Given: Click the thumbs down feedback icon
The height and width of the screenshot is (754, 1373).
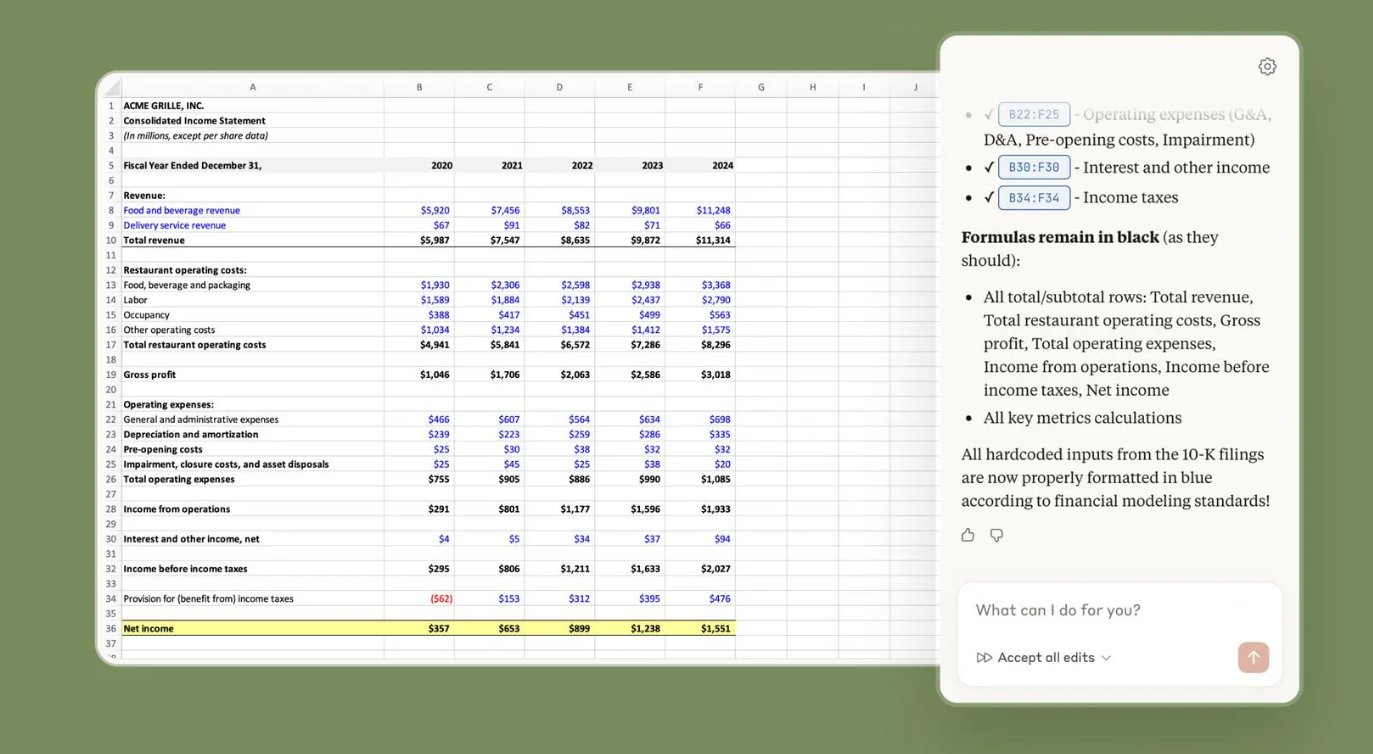Looking at the screenshot, I should [996, 536].
